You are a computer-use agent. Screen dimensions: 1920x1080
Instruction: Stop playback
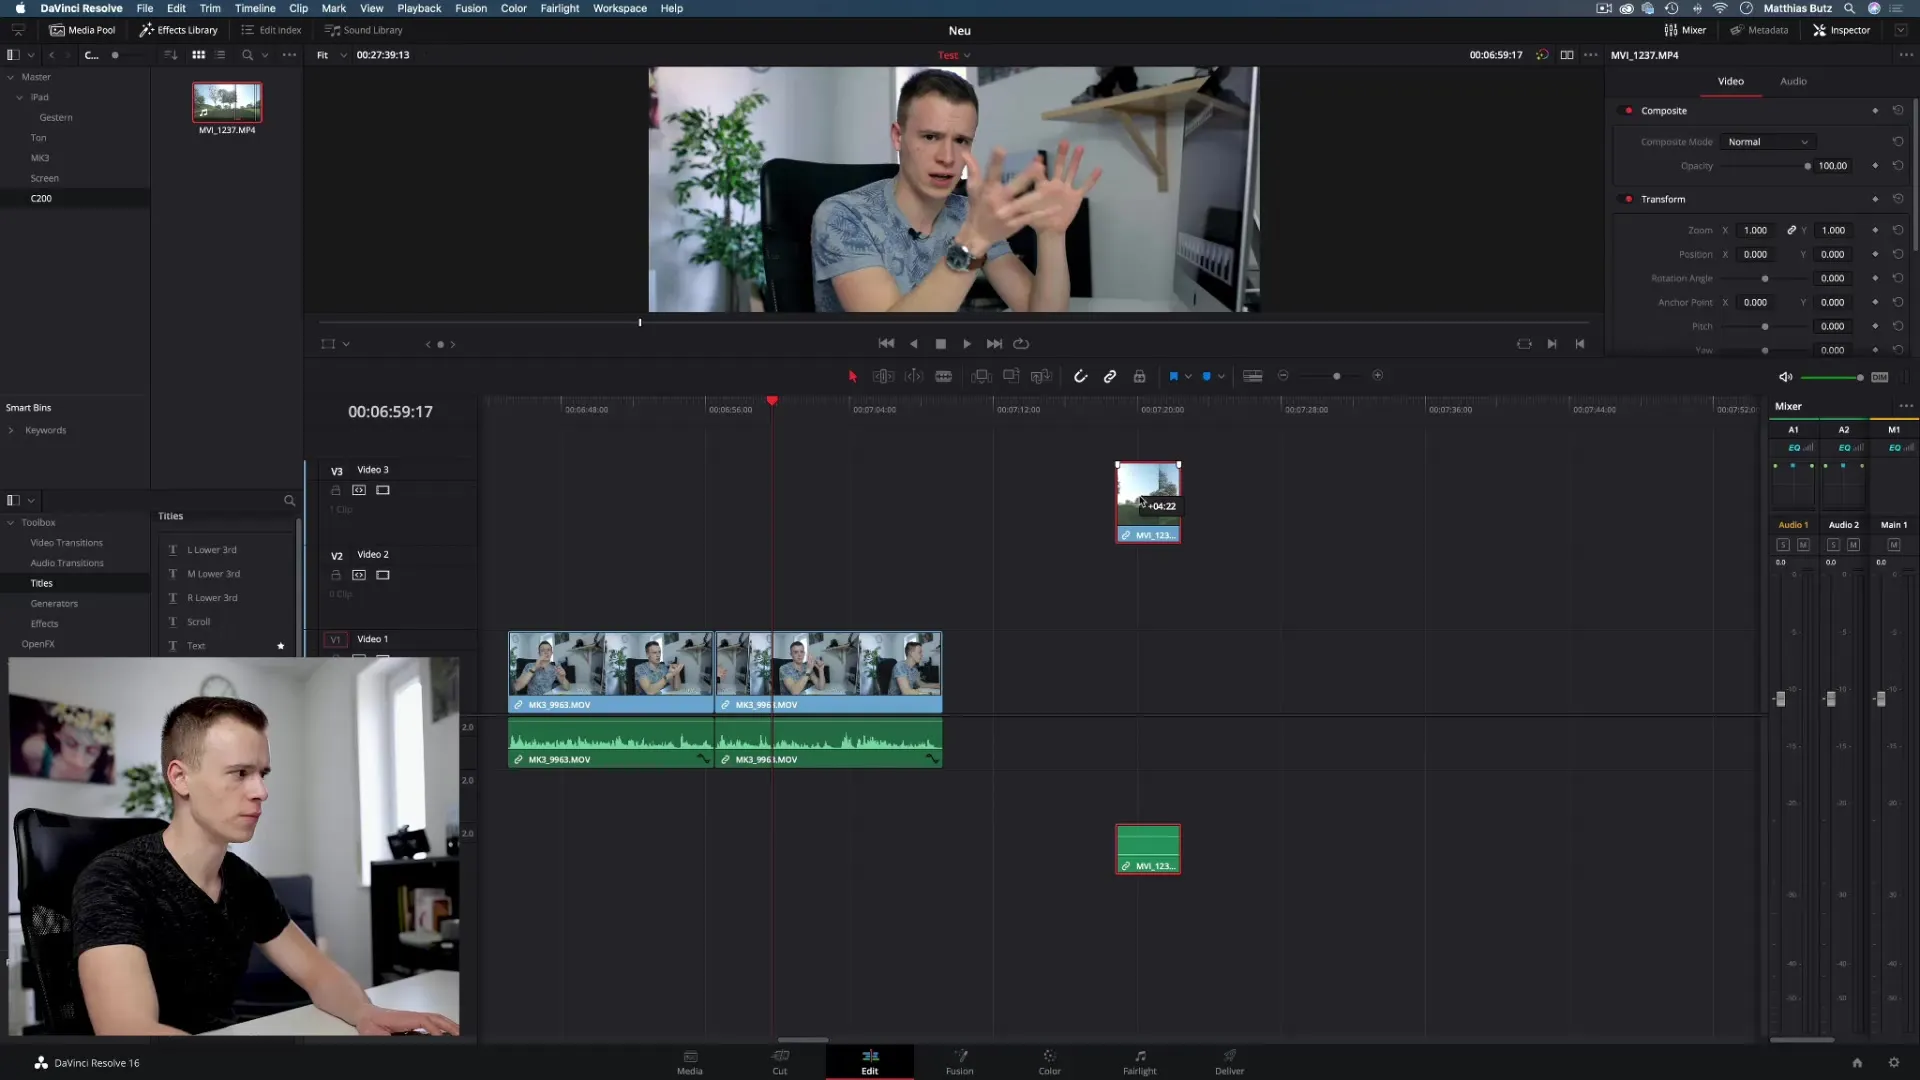click(x=940, y=344)
